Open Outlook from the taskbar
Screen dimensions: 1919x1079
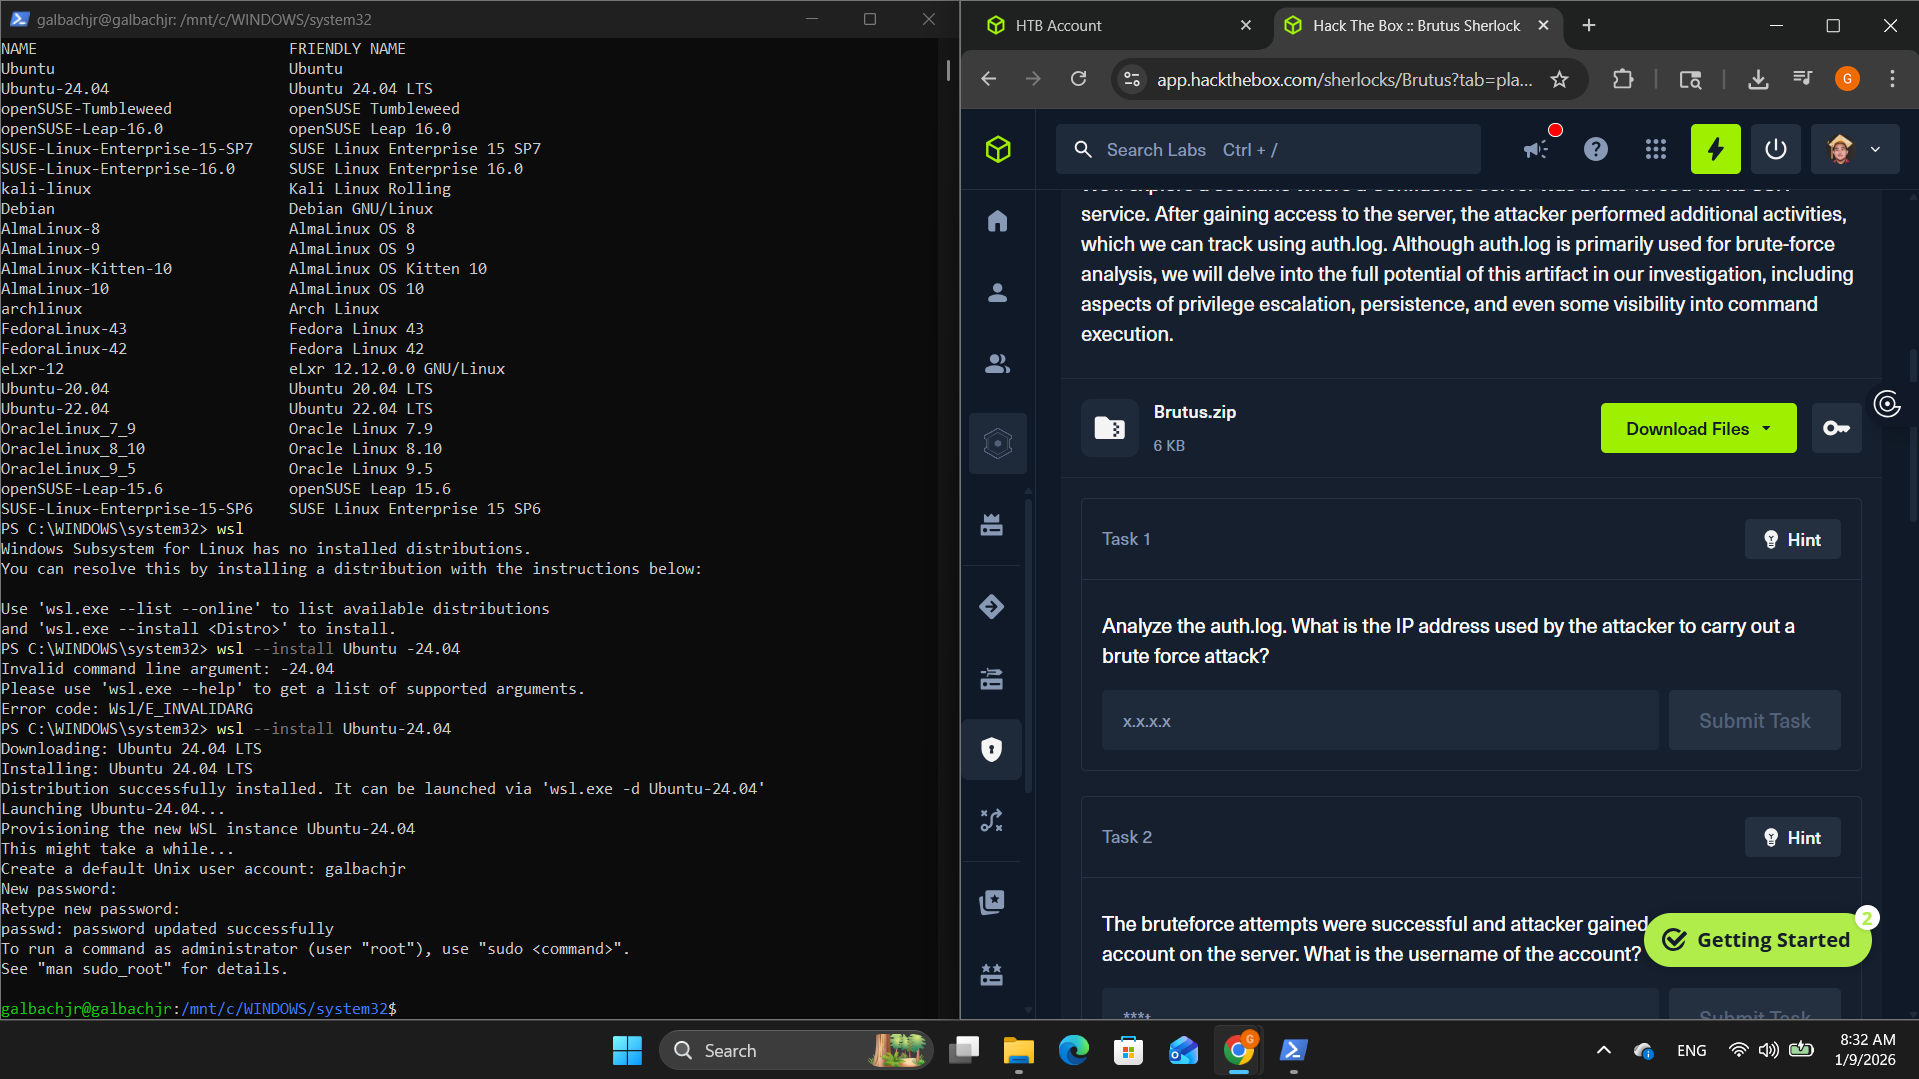point(1184,1050)
